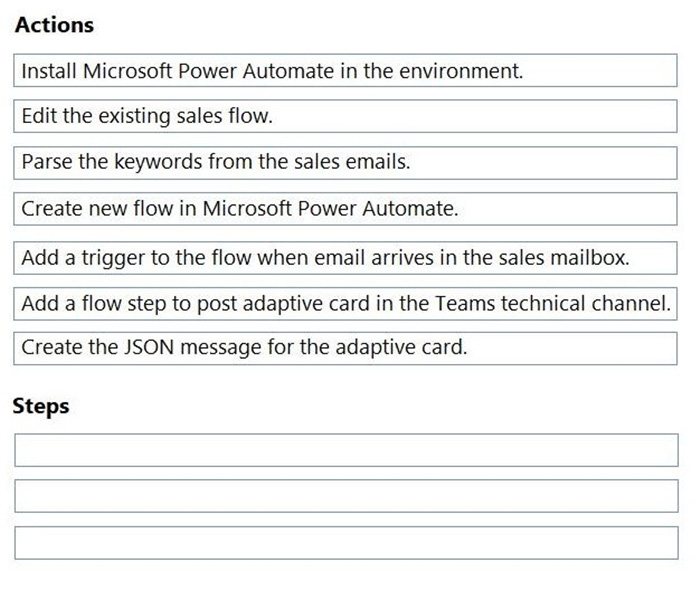Select 'Edit the existing sales flow' action

[x=346, y=116]
